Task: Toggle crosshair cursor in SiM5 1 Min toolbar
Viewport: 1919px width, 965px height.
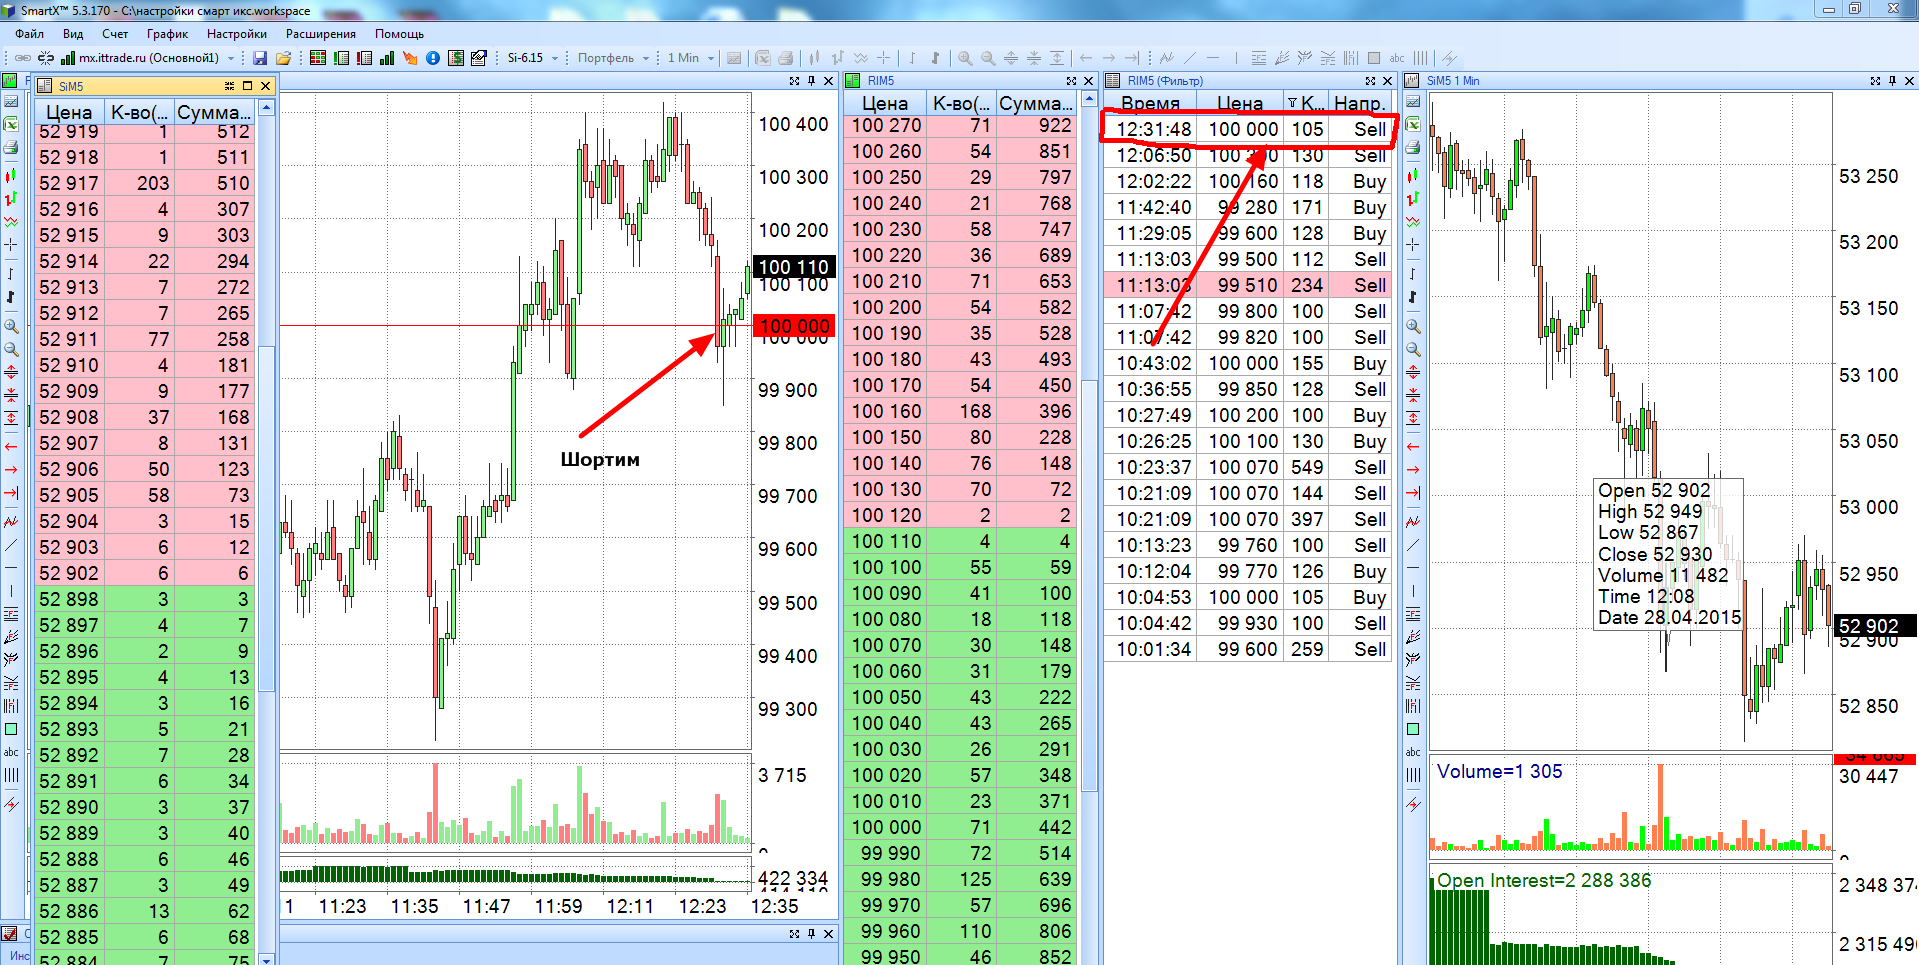Action: pyautogui.click(x=1413, y=244)
